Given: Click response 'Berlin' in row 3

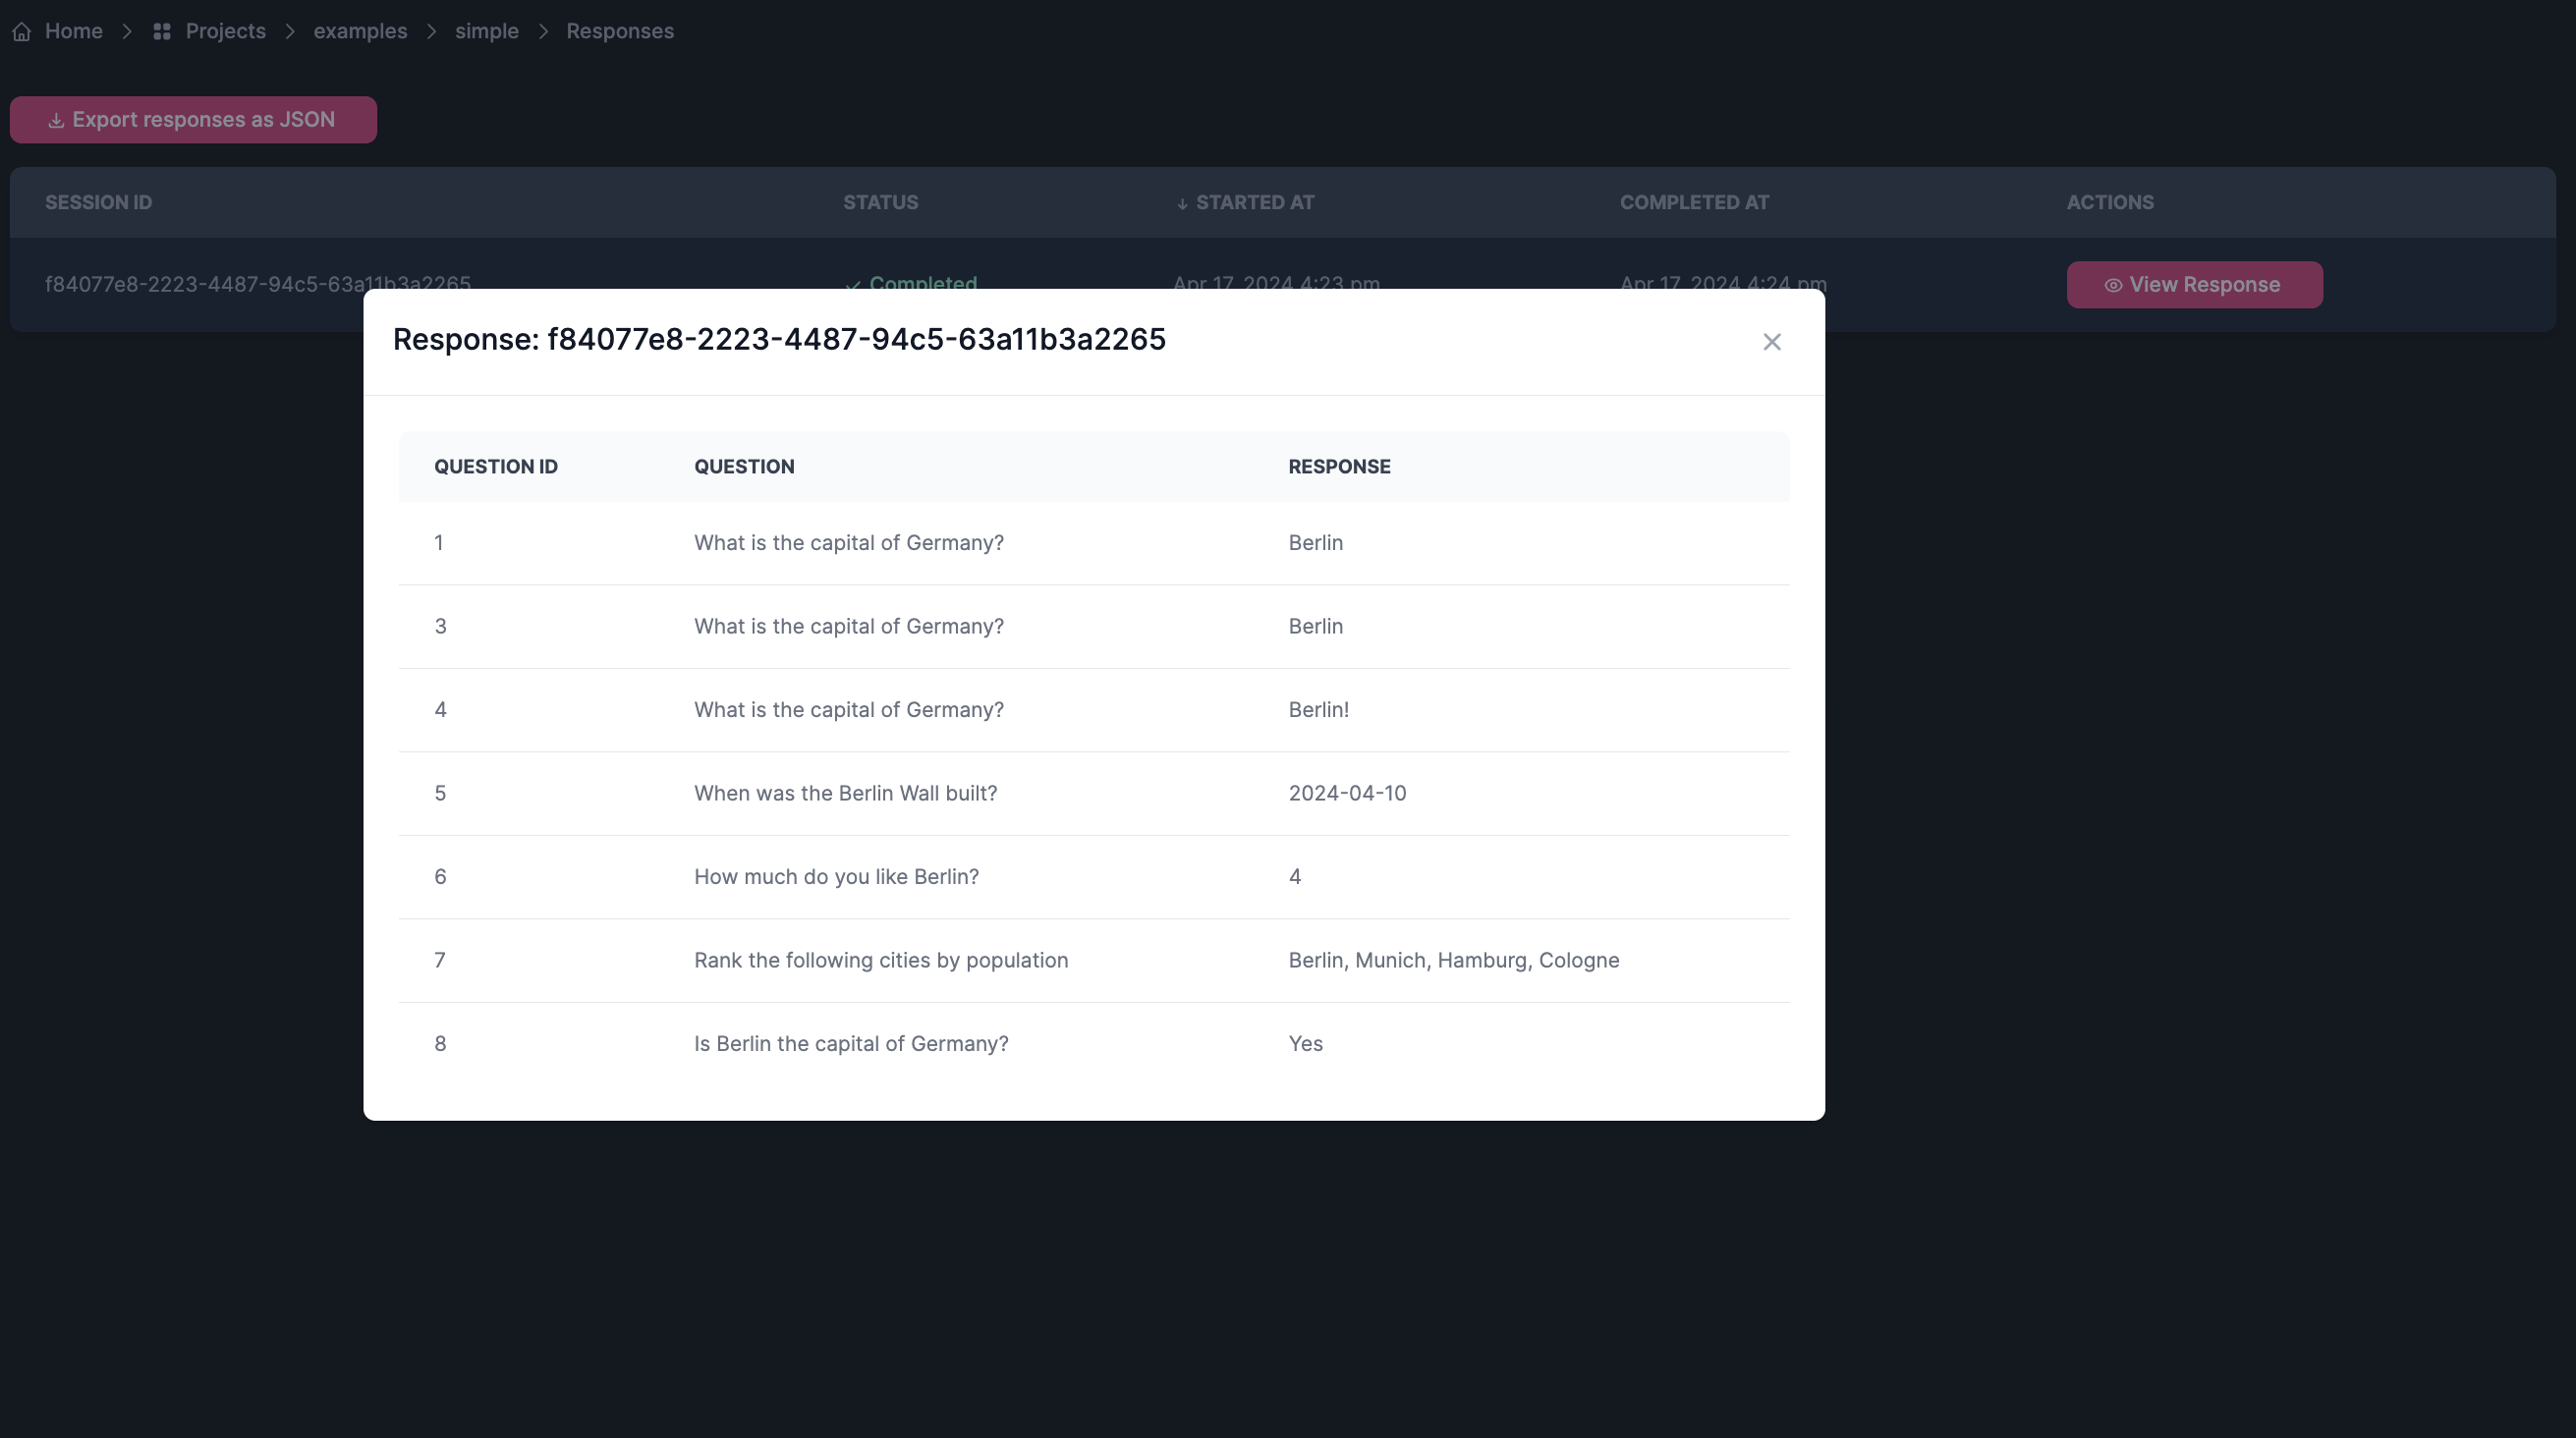Looking at the screenshot, I should (1315, 626).
